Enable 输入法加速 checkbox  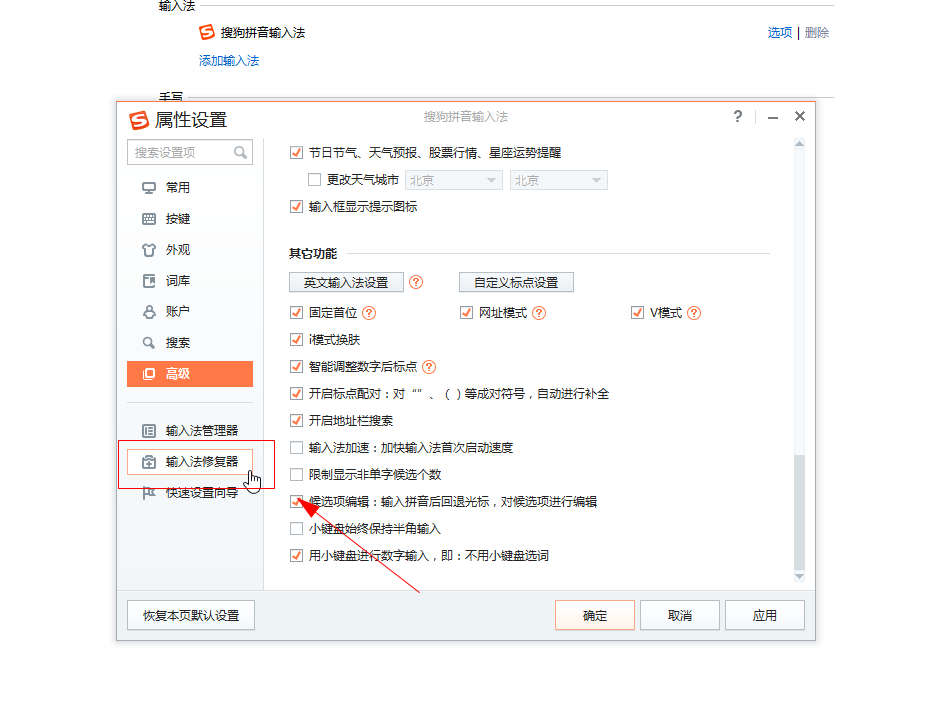(296, 448)
